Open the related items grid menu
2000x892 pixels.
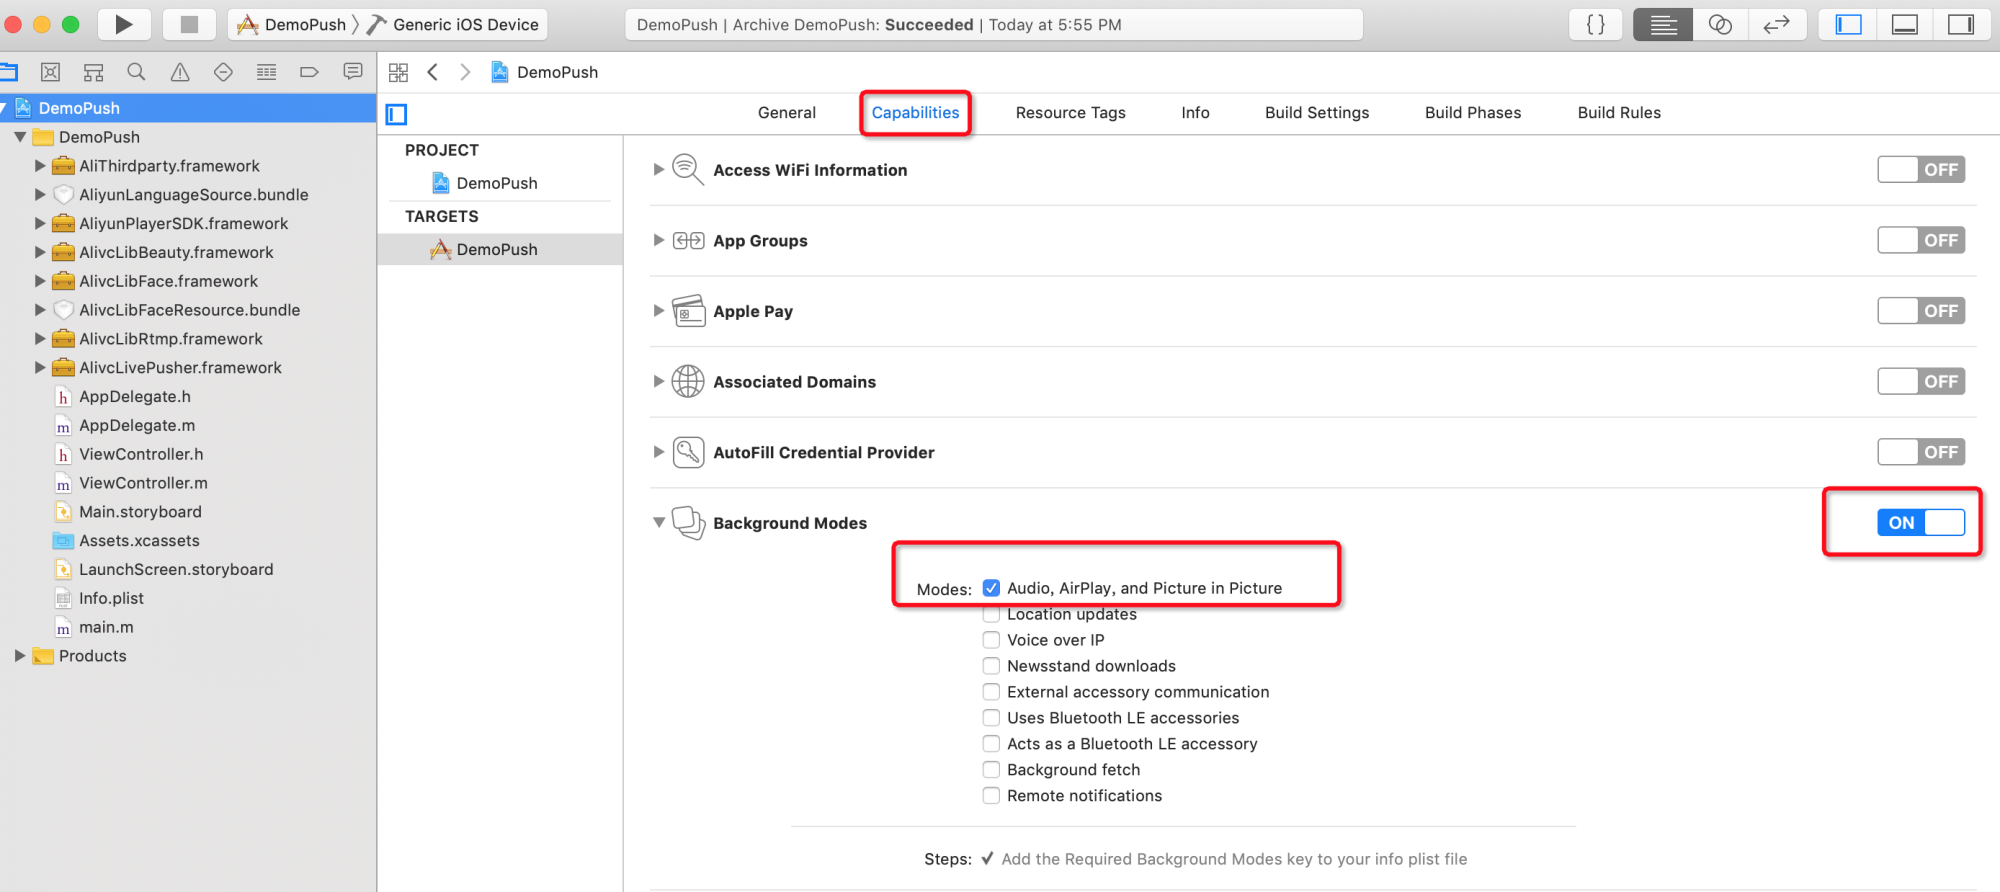tap(398, 72)
